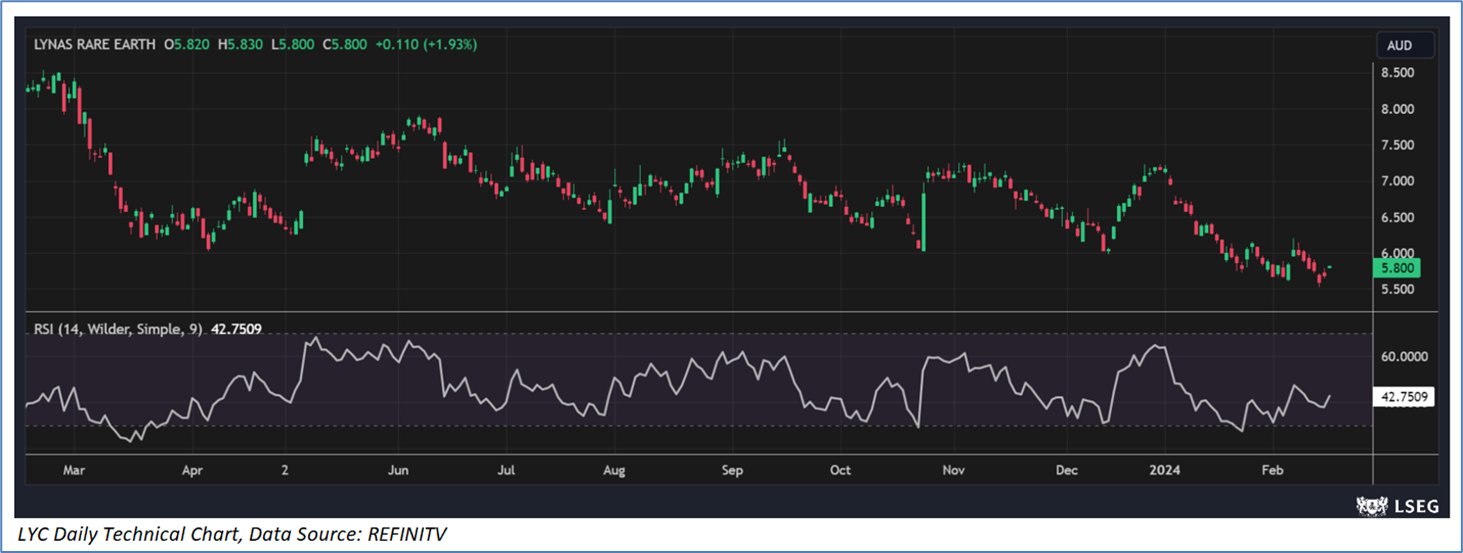The height and width of the screenshot is (553, 1463).
Task: Click the Apr date axis label
Action: (193, 470)
